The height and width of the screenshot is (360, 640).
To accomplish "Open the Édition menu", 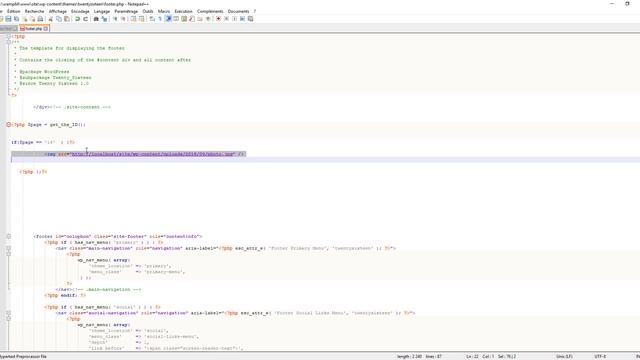I will coord(13,11).
